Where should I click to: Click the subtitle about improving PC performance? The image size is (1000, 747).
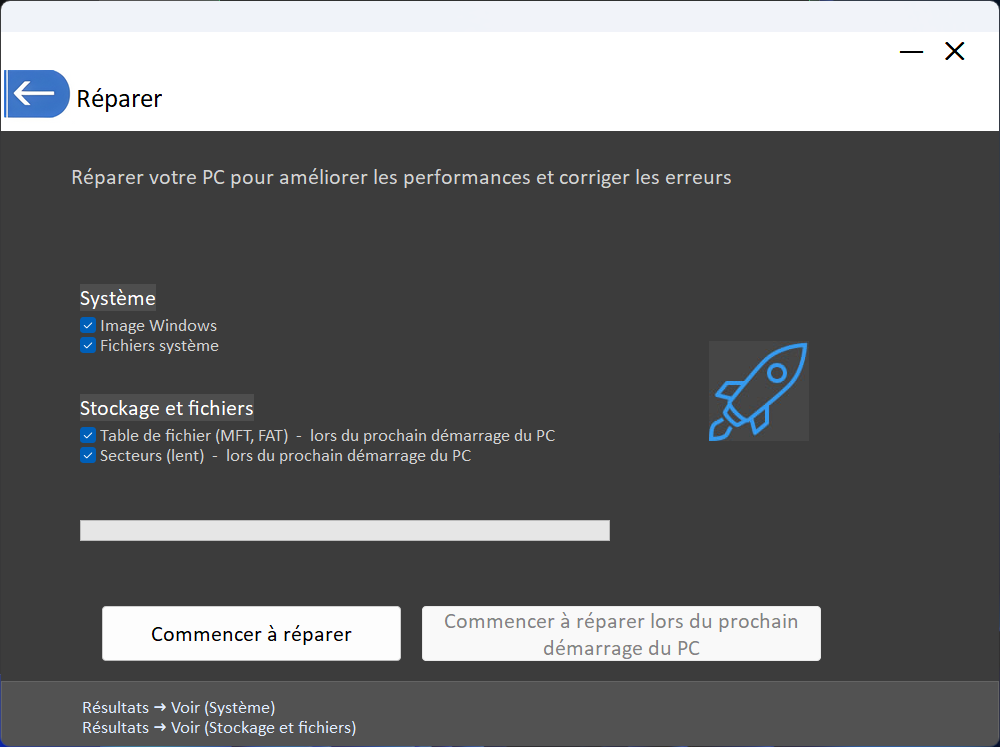[x=400, y=177]
